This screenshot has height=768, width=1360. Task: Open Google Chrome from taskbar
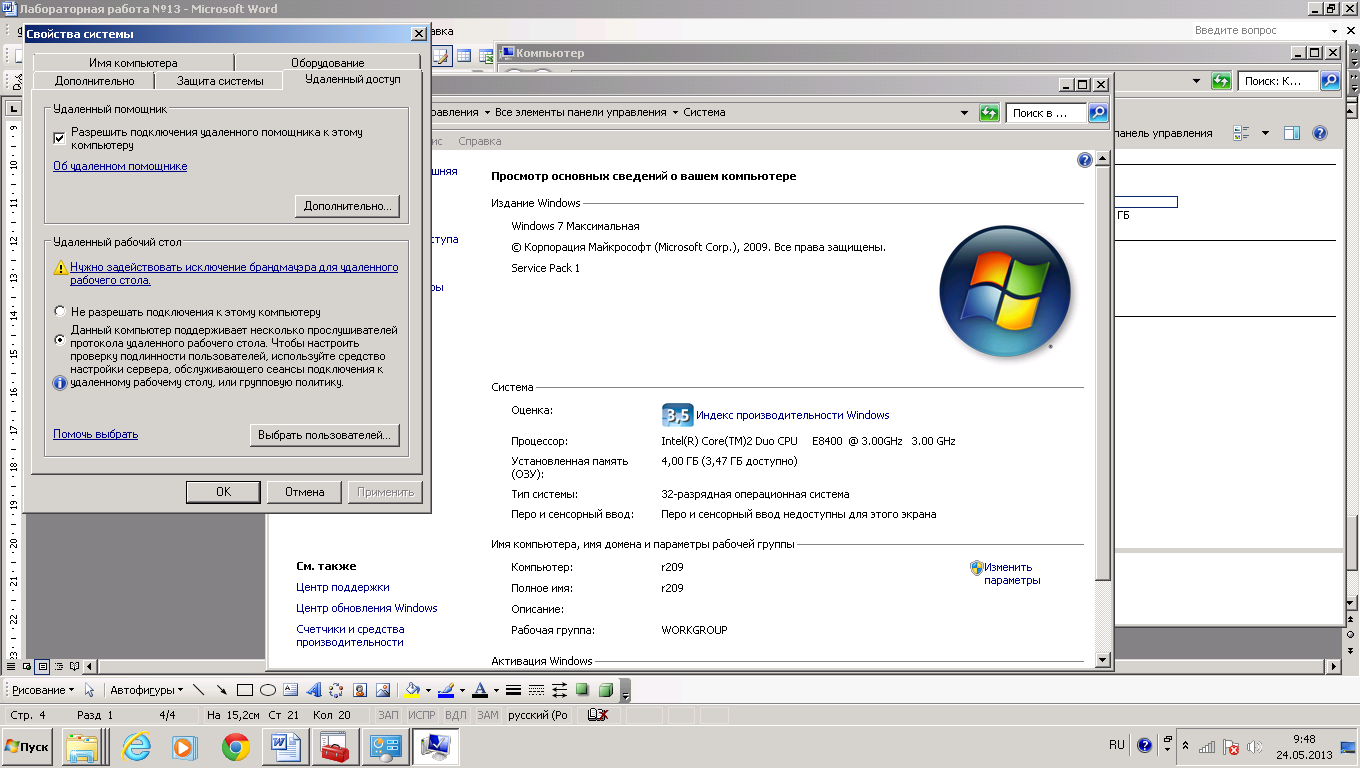(236, 746)
